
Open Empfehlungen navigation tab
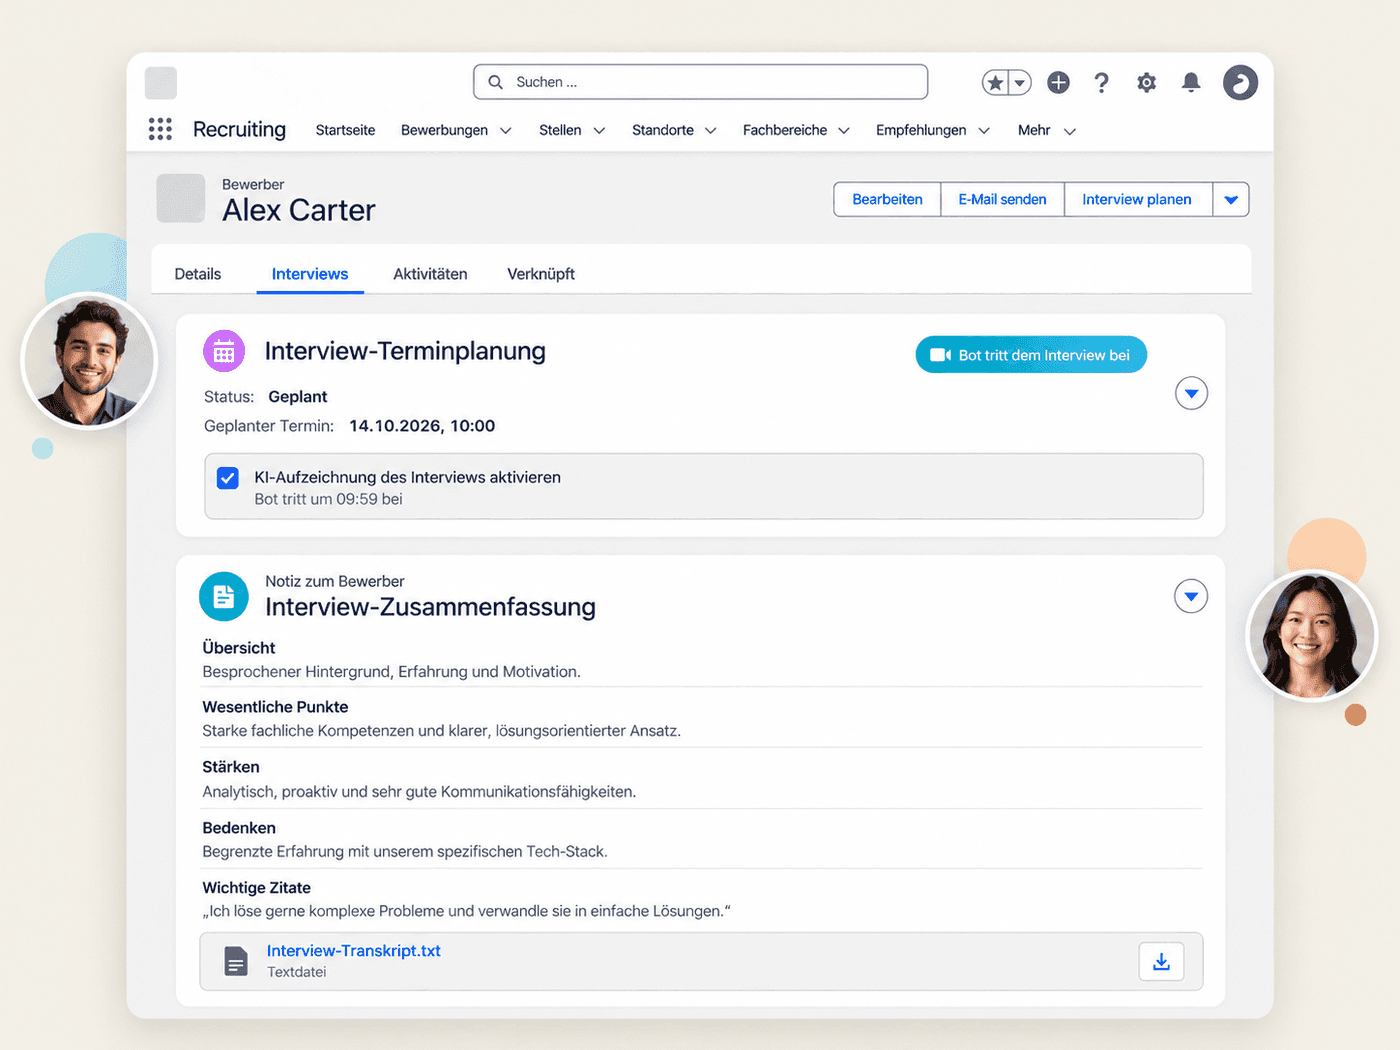(x=921, y=130)
